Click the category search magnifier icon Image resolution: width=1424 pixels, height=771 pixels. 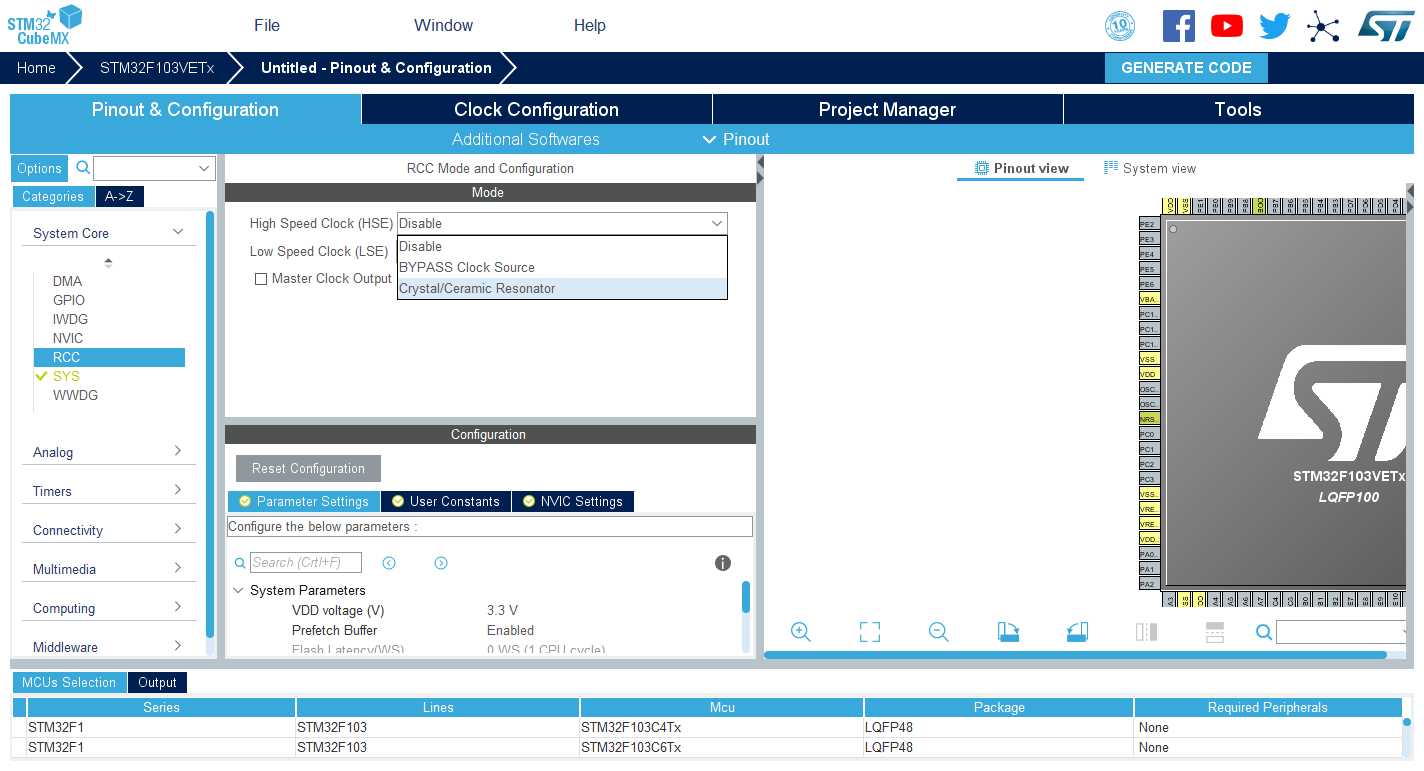(x=83, y=167)
